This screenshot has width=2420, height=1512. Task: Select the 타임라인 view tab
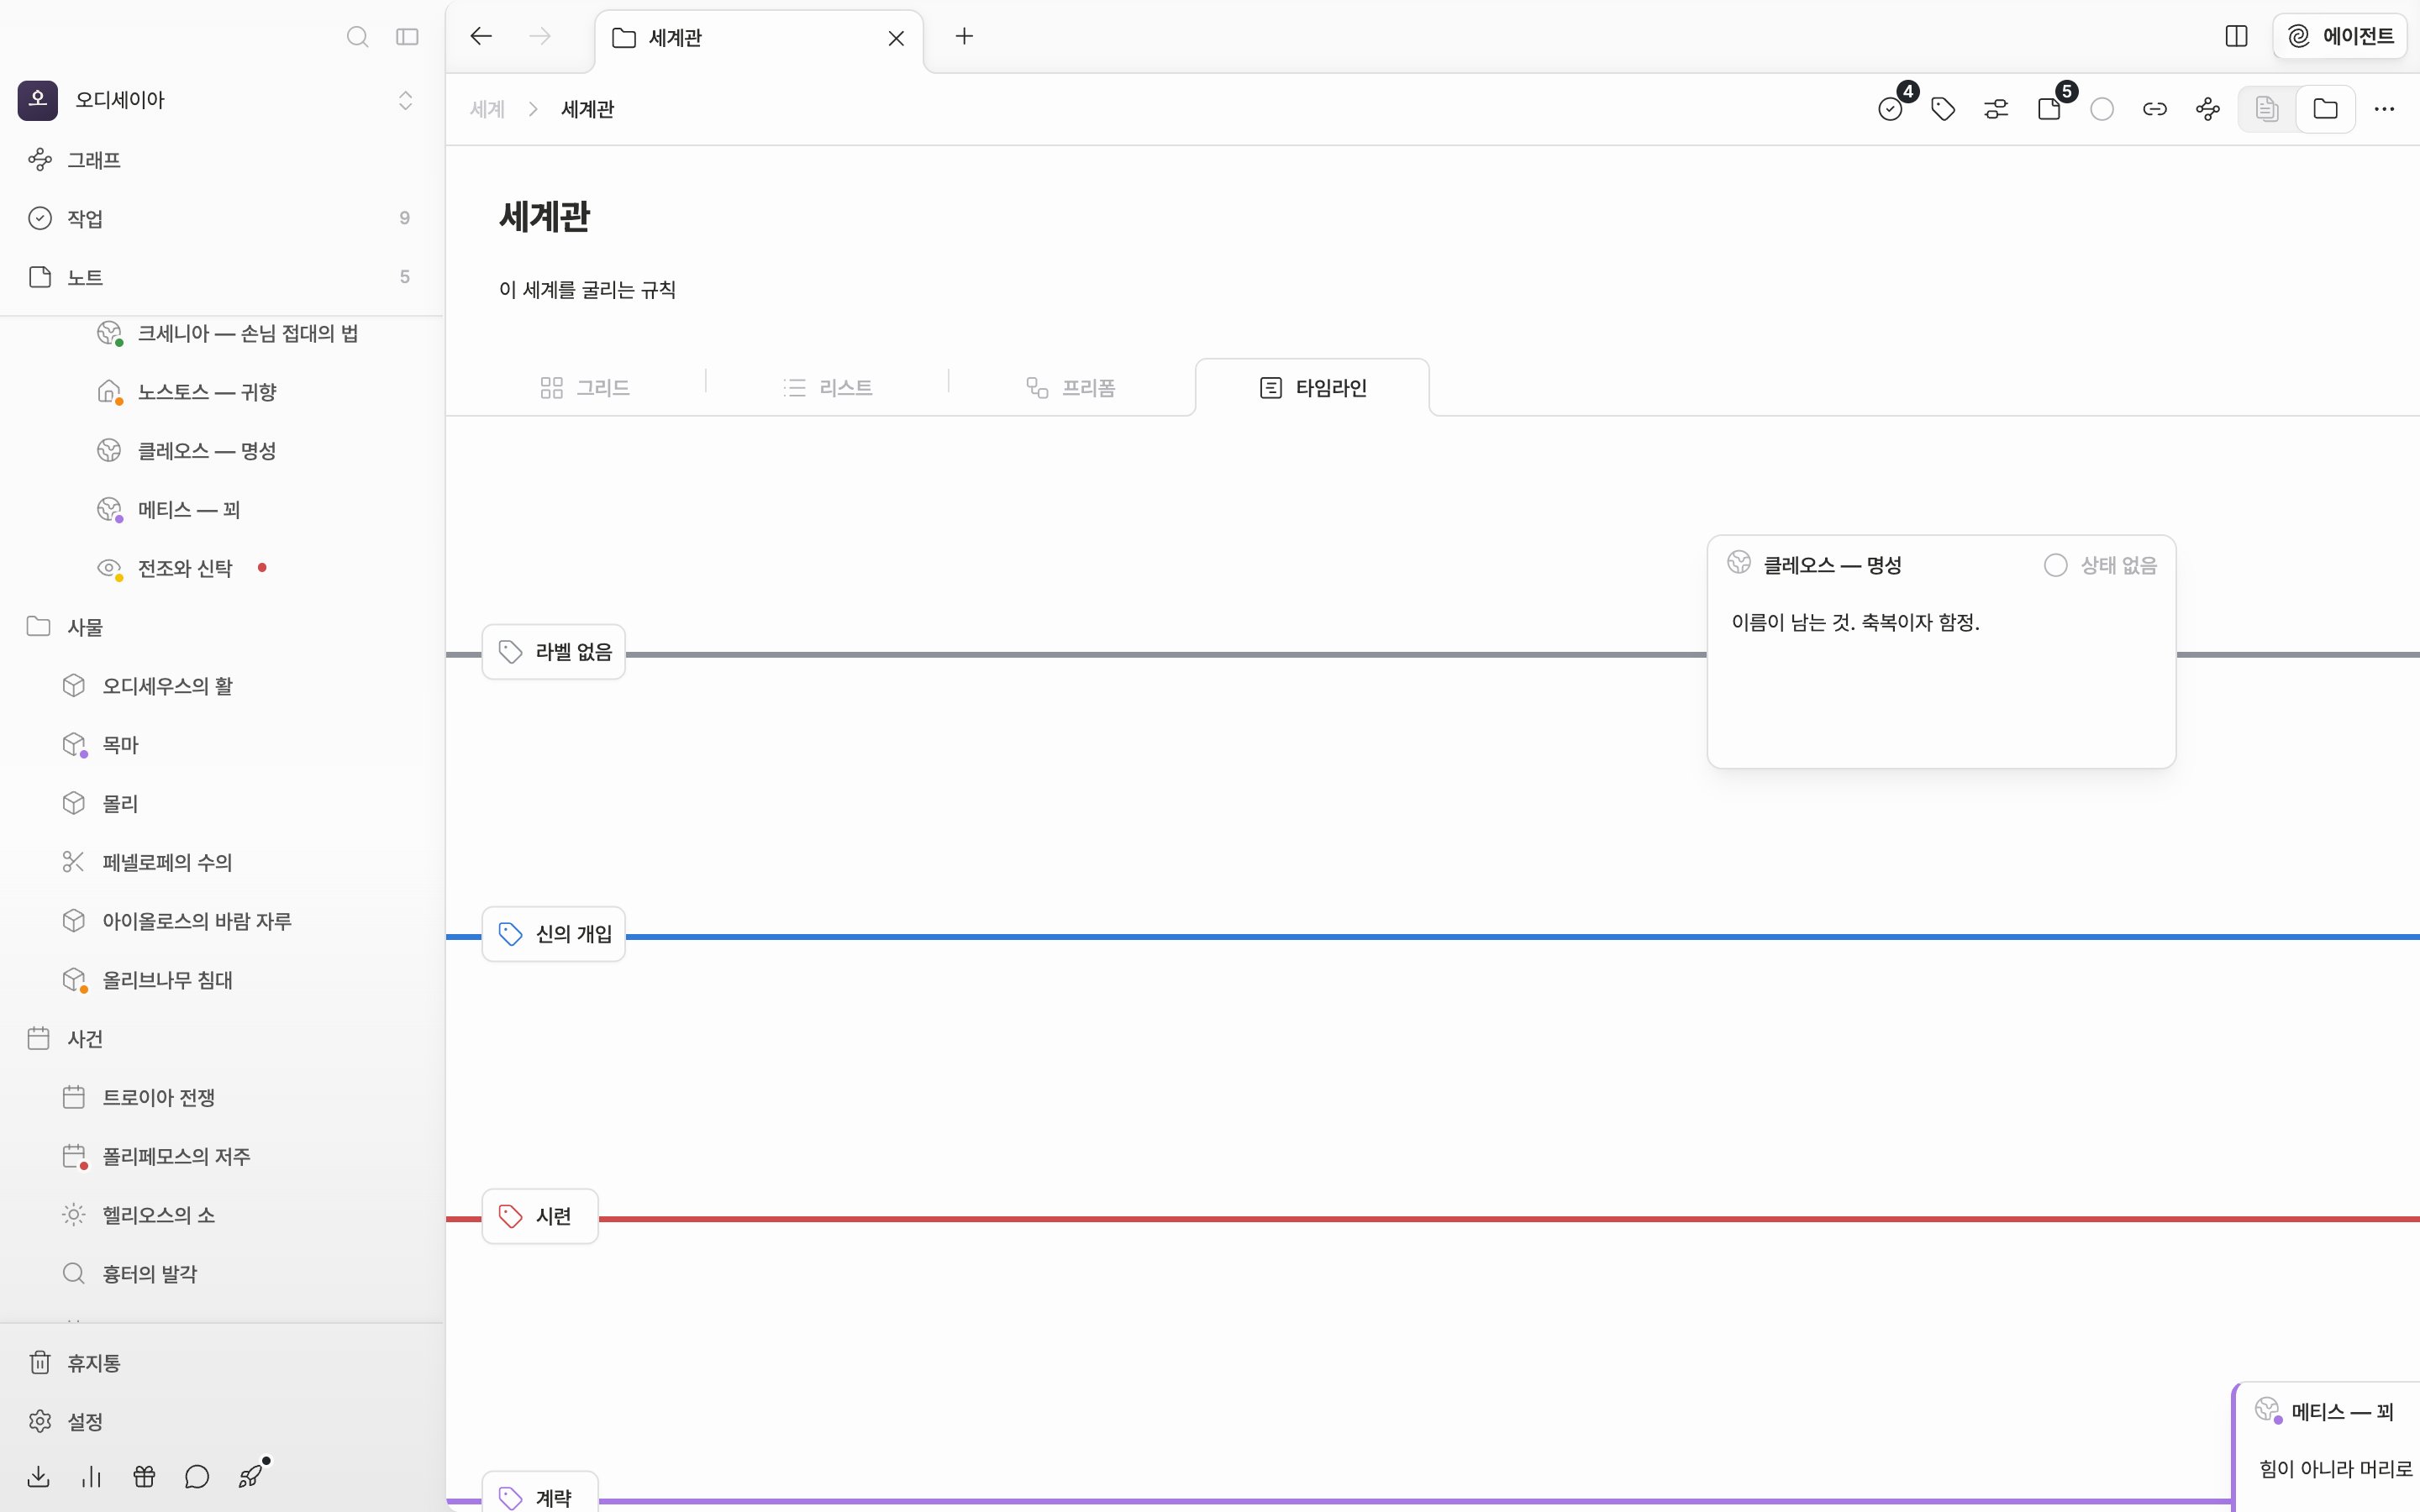1312,388
